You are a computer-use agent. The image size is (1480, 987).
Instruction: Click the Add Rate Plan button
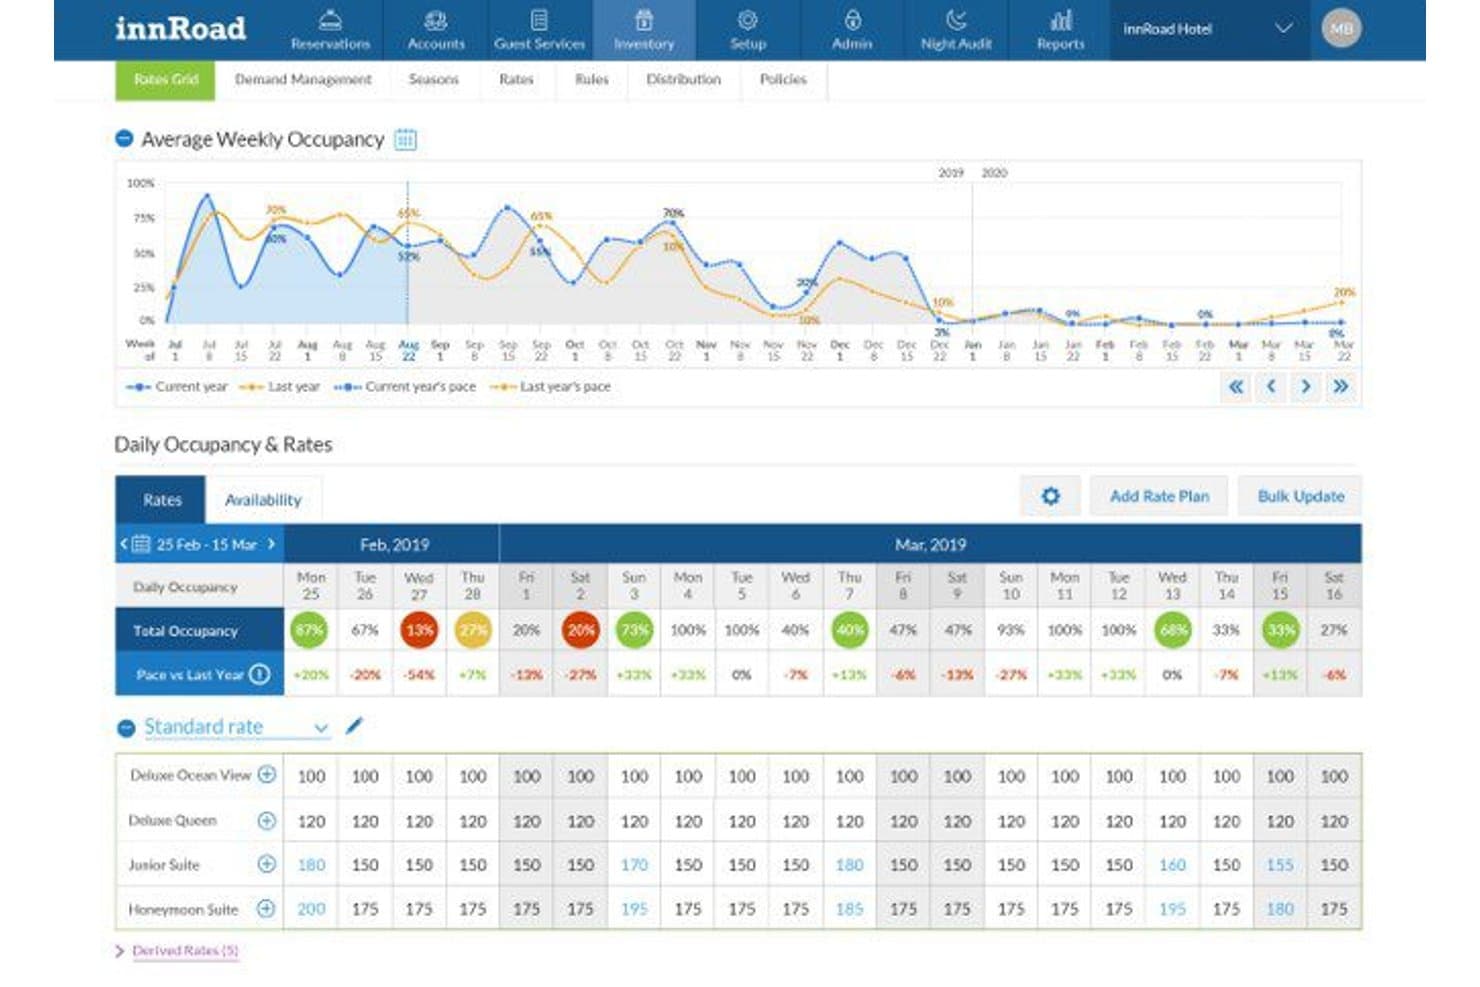(1159, 496)
